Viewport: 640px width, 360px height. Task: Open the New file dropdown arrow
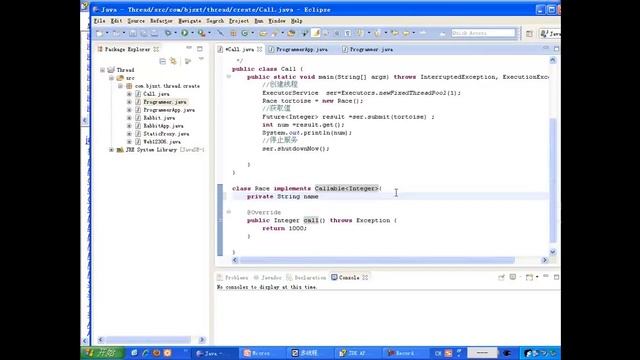pyautogui.click(x=107, y=33)
